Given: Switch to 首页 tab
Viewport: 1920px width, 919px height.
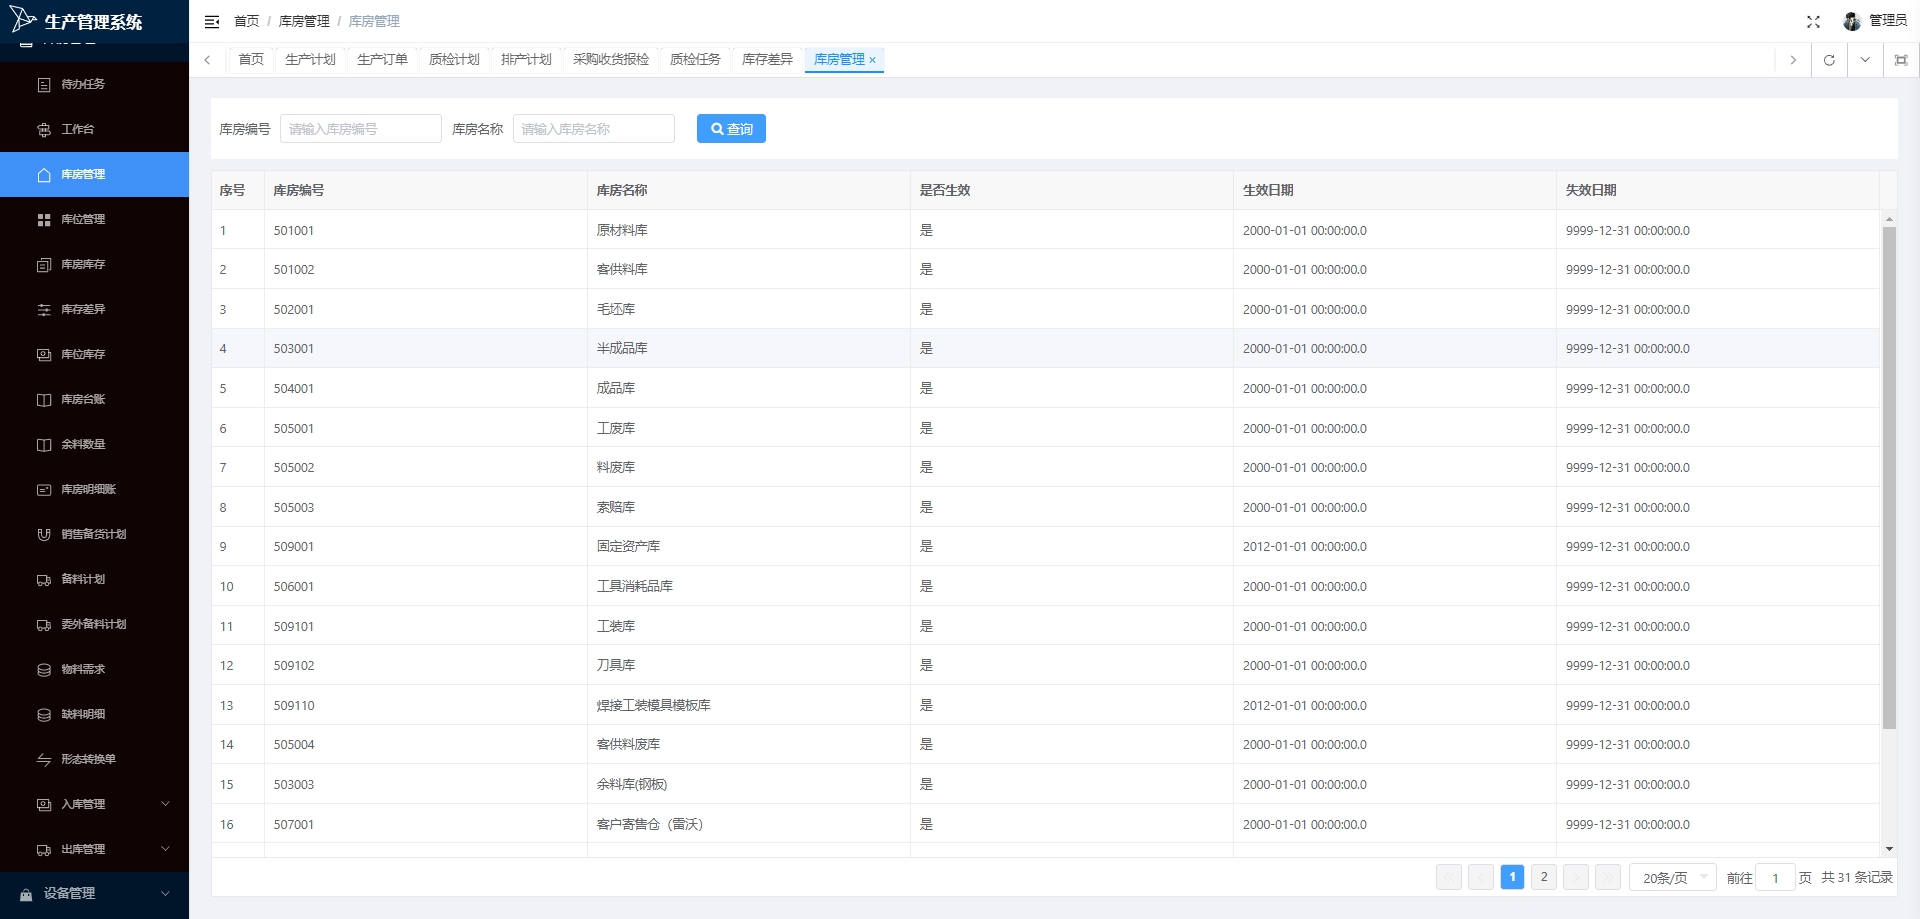Looking at the screenshot, I should pyautogui.click(x=251, y=60).
